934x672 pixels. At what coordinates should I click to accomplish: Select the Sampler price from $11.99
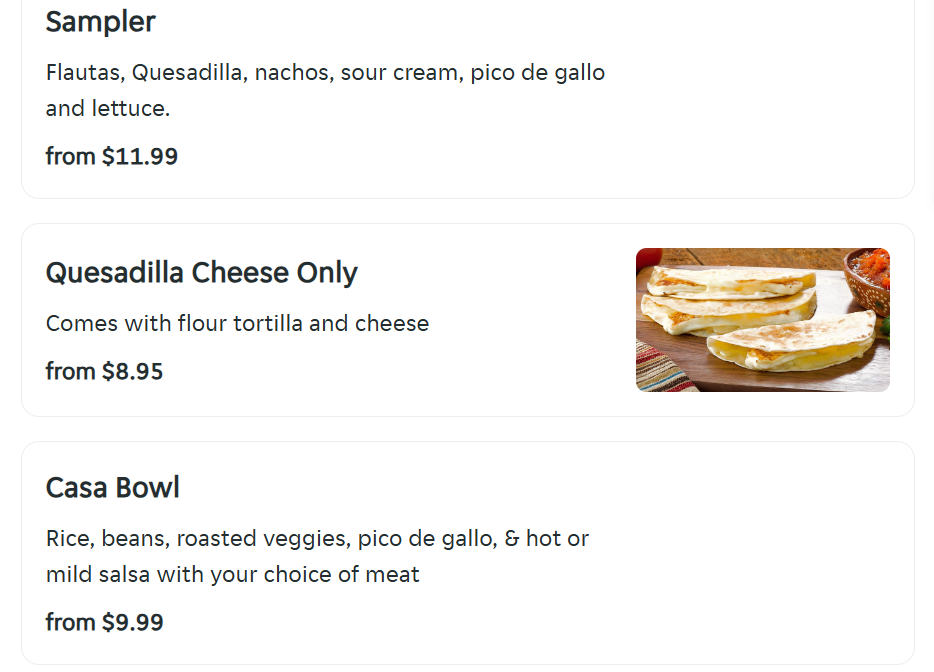pyautogui.click(x=112, y=156)
